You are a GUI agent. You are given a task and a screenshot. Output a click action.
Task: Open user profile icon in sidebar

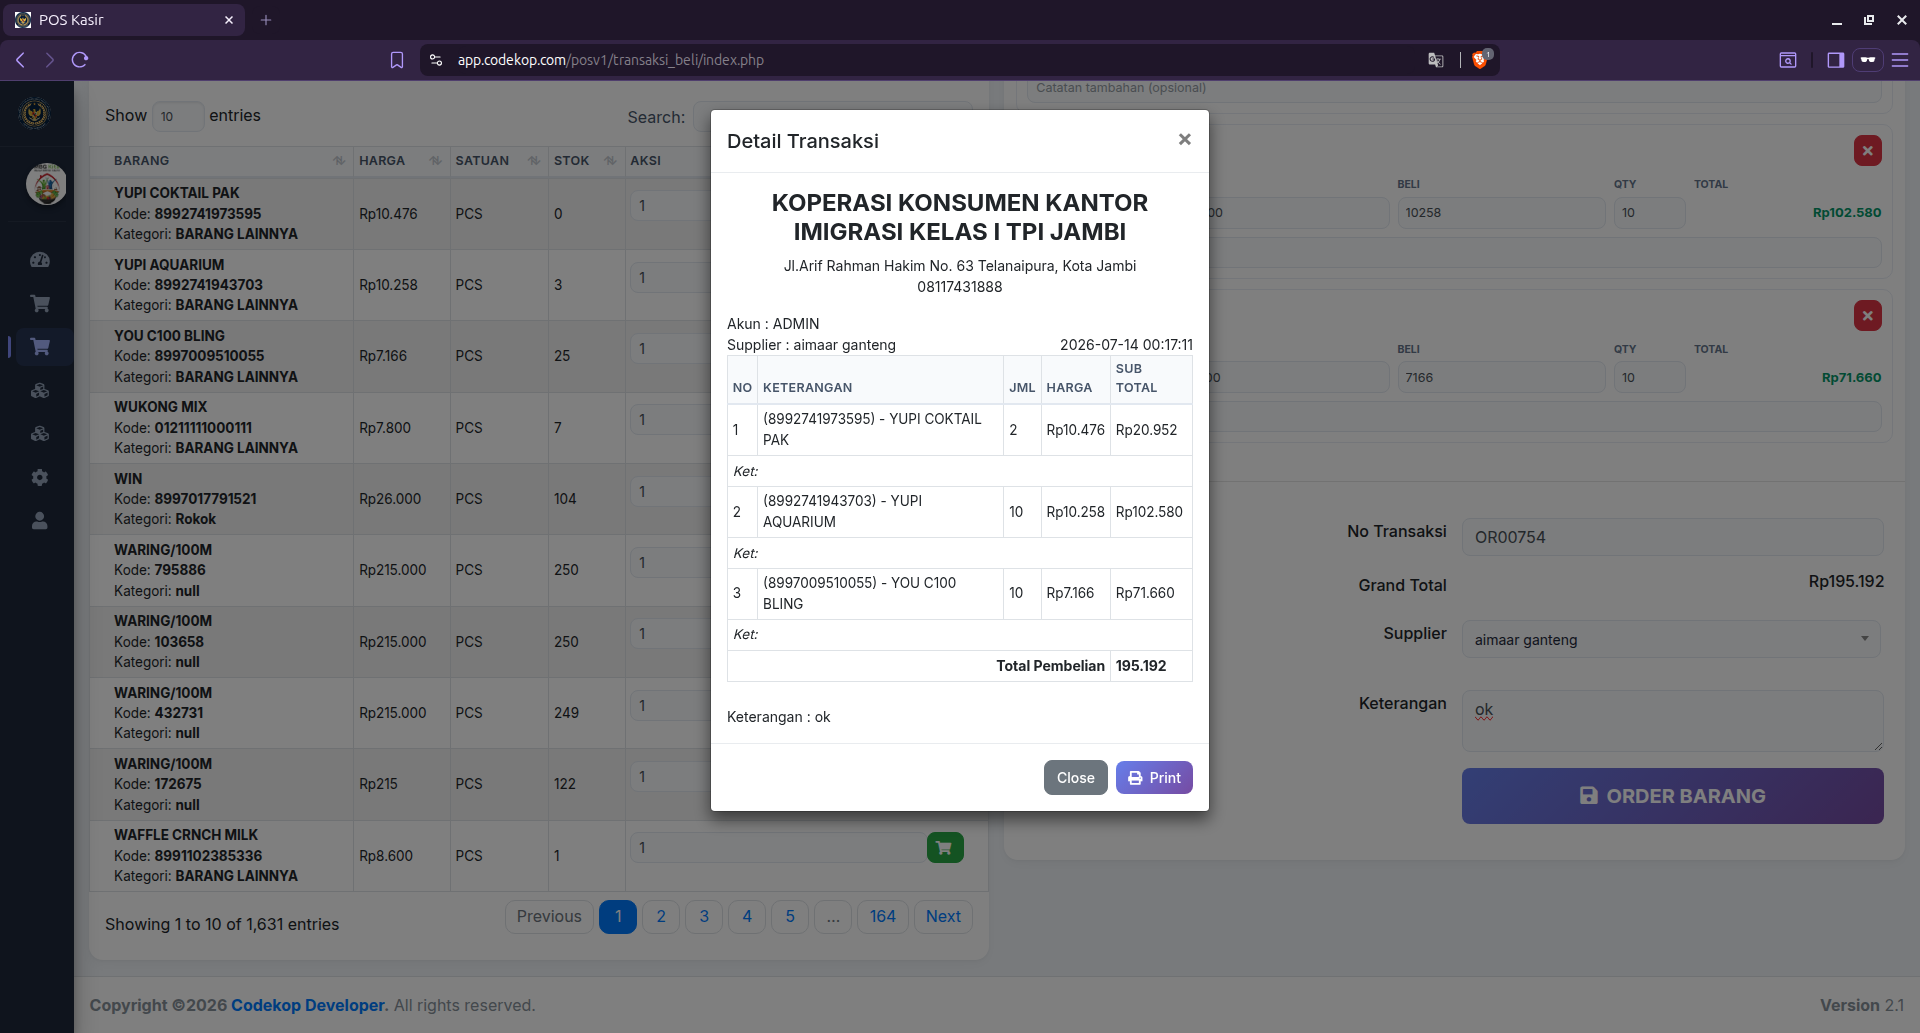40,521
